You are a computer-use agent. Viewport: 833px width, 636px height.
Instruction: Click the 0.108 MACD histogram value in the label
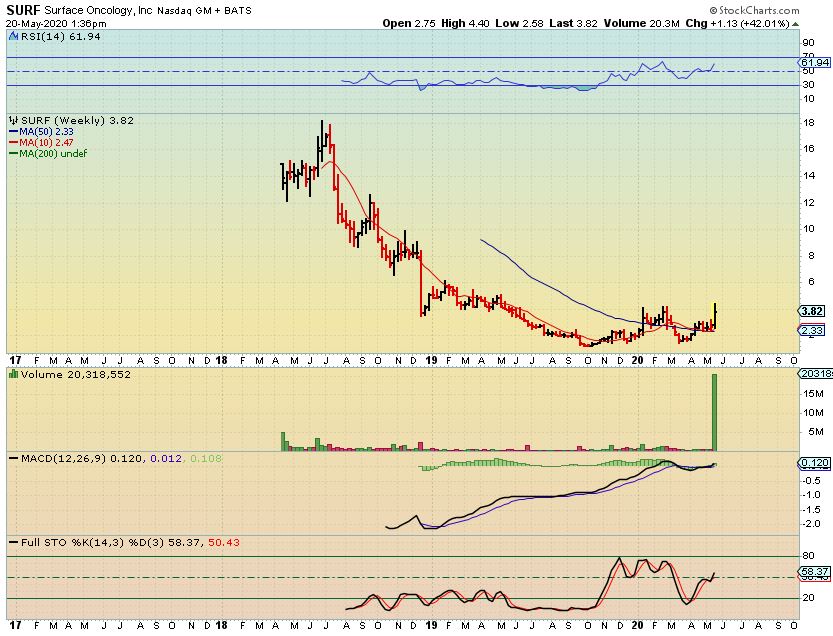pos(206,458)
